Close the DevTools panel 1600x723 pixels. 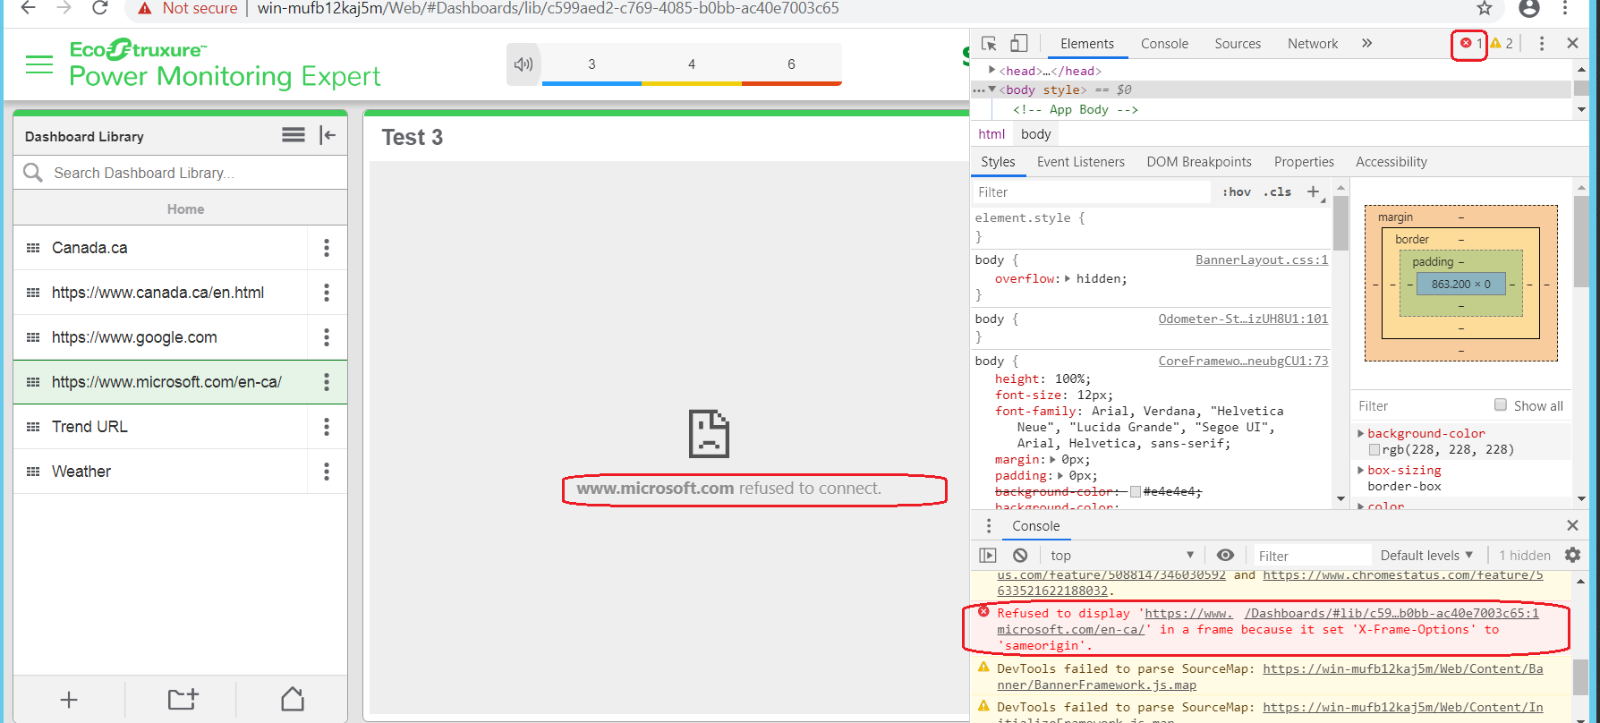1572,44
